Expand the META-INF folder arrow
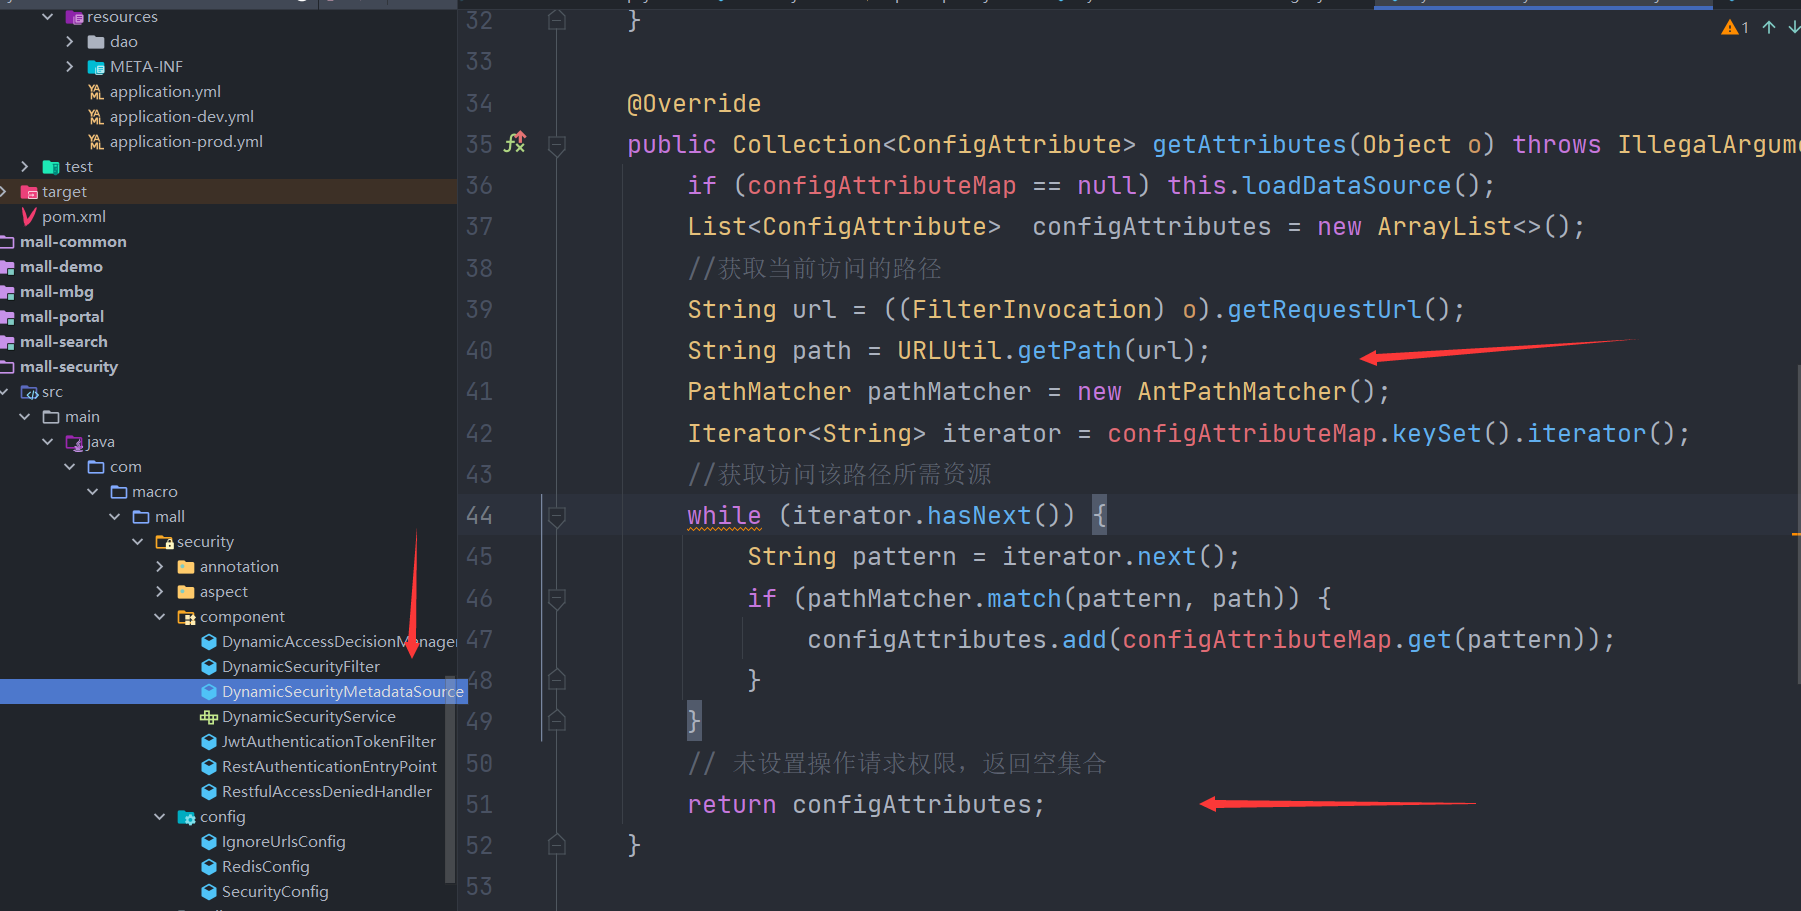Screen dimensions: 1801x911 coord(69,66)
